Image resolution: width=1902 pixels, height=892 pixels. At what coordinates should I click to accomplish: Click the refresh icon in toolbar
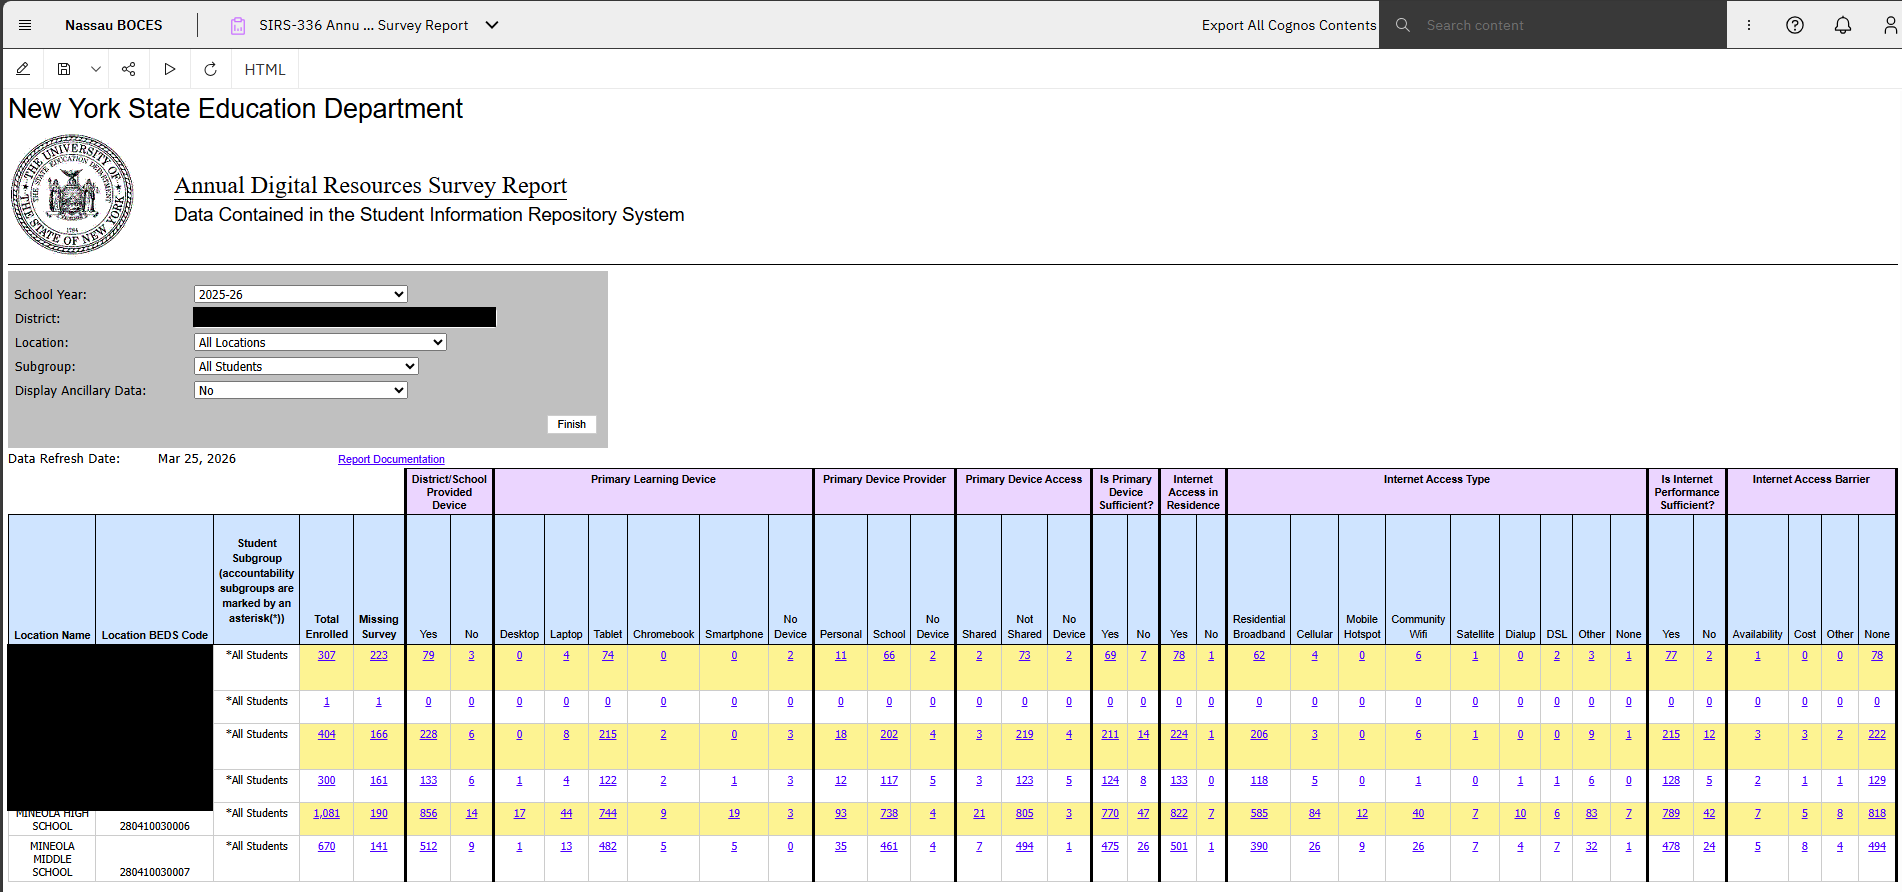pos(210,69)
